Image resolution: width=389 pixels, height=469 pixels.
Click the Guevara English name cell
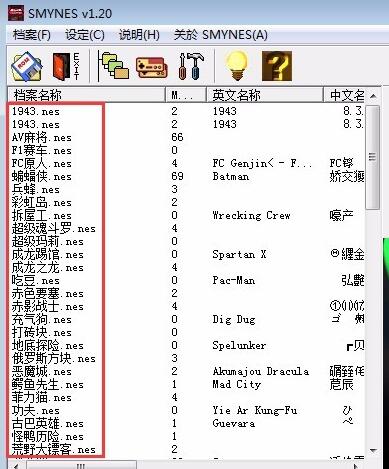[x=234, y=423]
